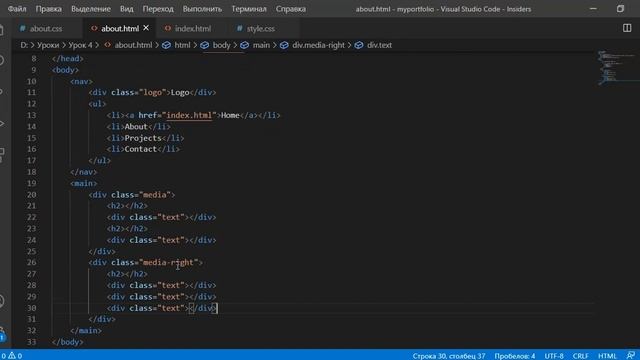Switch to the index.html tab
This screenshot has height=360, width=640.
pyautogui.click(x=193, y=29)
